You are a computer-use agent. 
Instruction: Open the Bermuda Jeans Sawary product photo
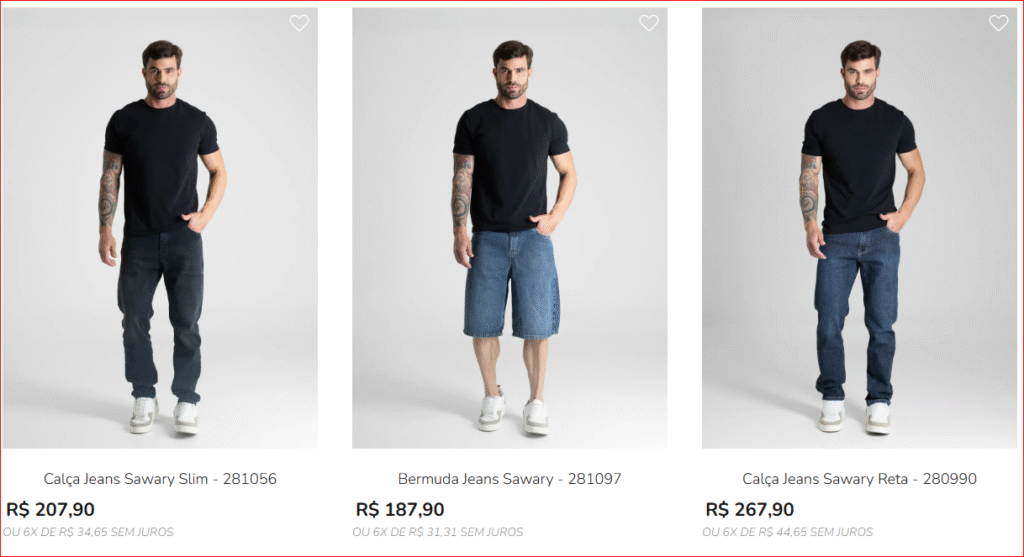510,228
